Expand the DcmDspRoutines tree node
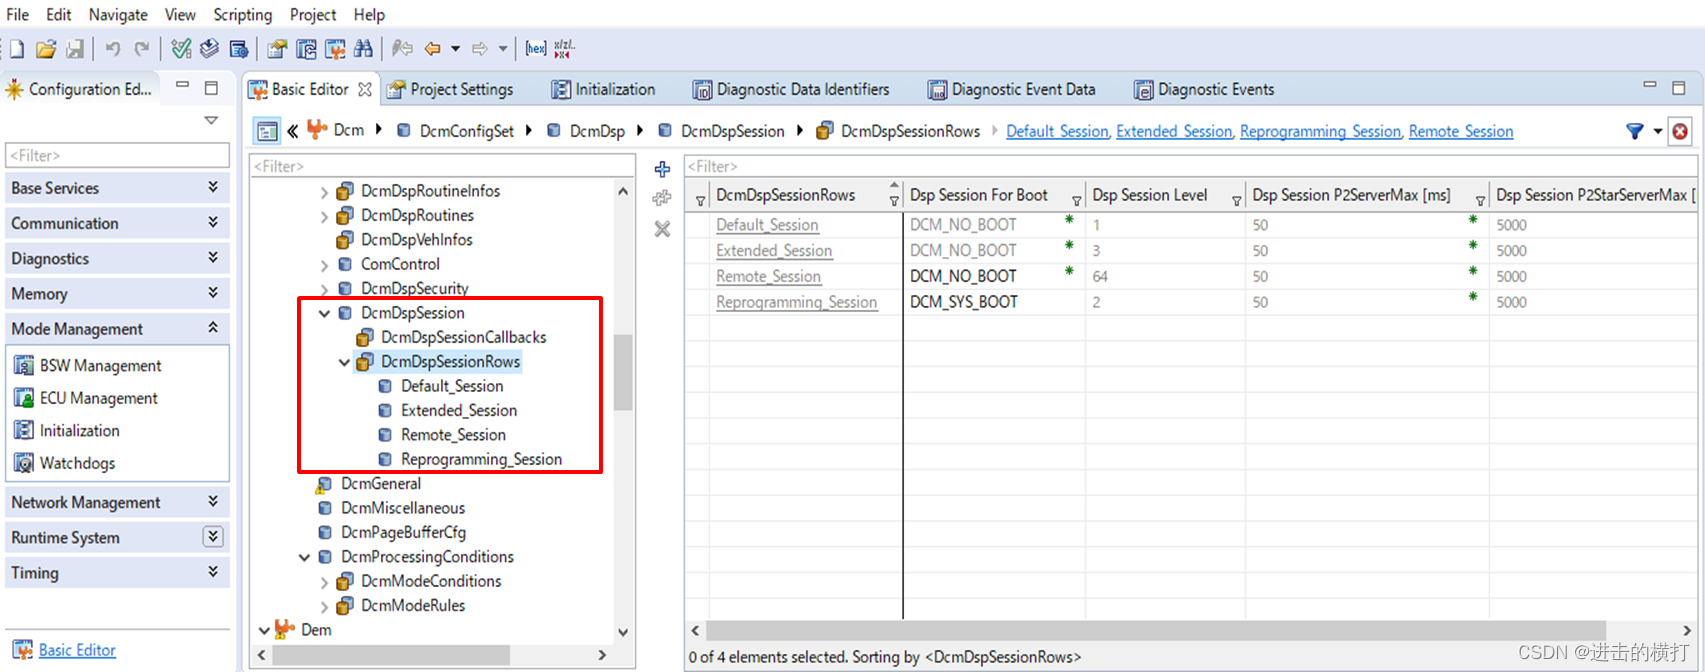 click(324, 216)
